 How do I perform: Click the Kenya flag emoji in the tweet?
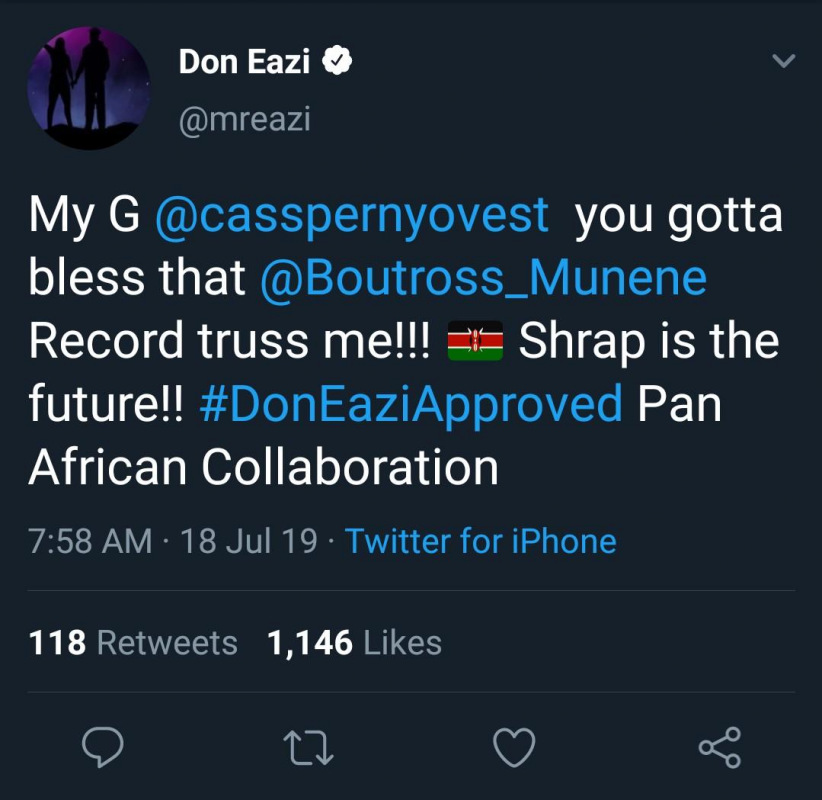475,343
